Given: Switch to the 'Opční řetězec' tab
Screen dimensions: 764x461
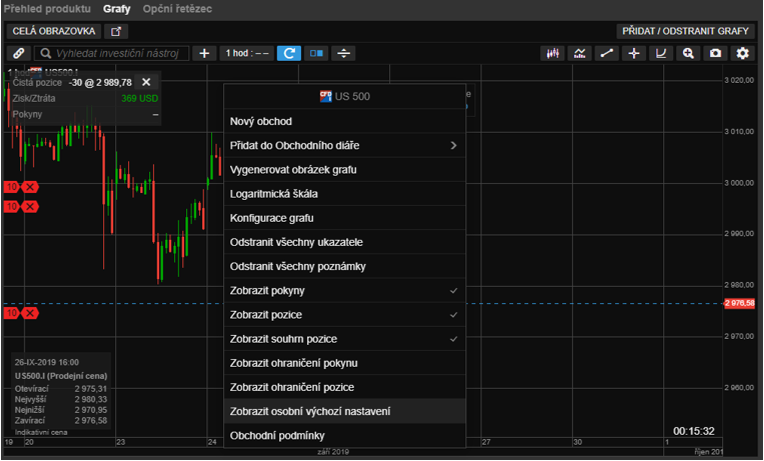Looking at the screenshot, I should (177, 8).
